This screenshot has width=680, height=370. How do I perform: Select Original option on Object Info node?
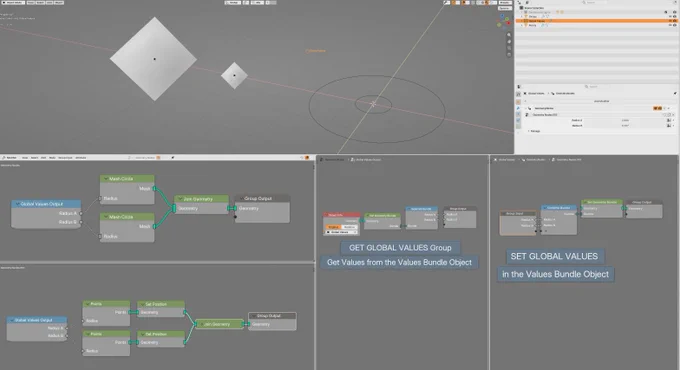pyautogui.click(x=333, y=227)
